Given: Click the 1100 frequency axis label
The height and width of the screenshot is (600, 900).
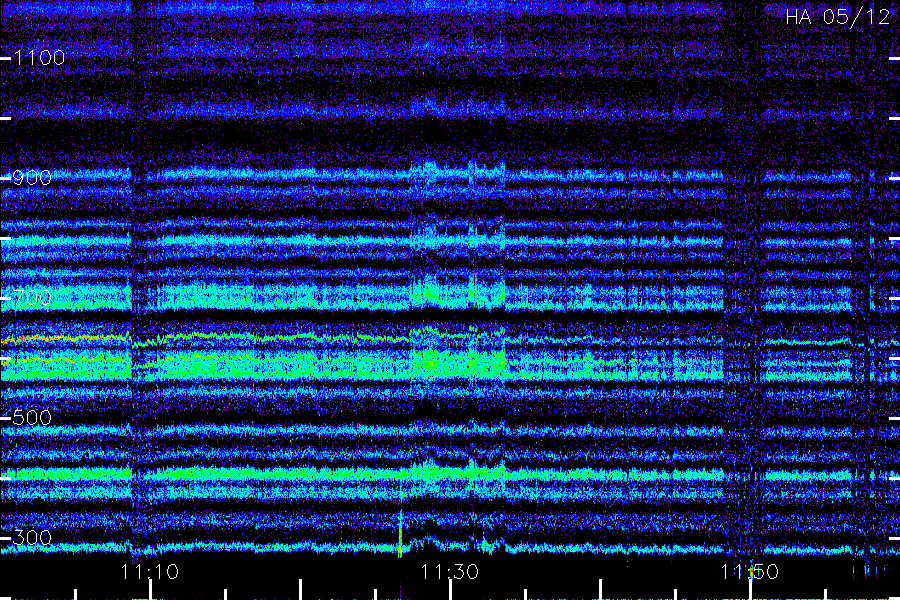Looking at the screenshot, I should (39, 57).
